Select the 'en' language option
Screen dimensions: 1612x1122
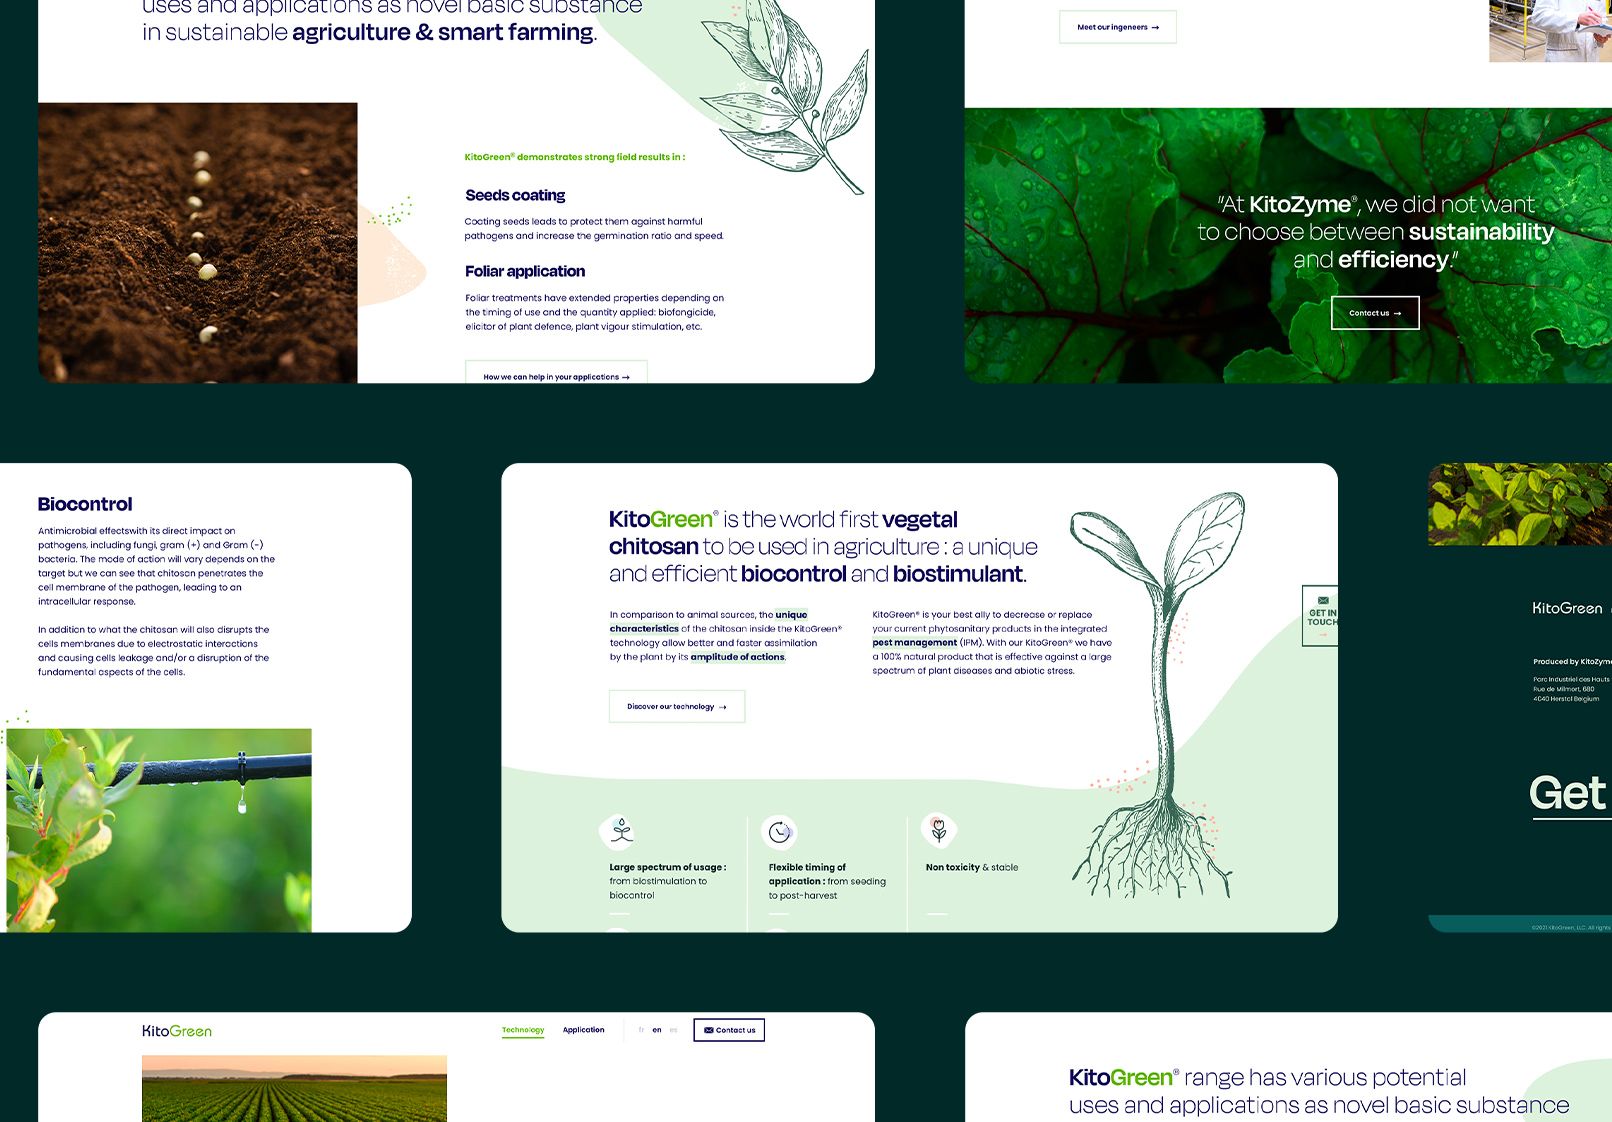[x=657, y=1030]
